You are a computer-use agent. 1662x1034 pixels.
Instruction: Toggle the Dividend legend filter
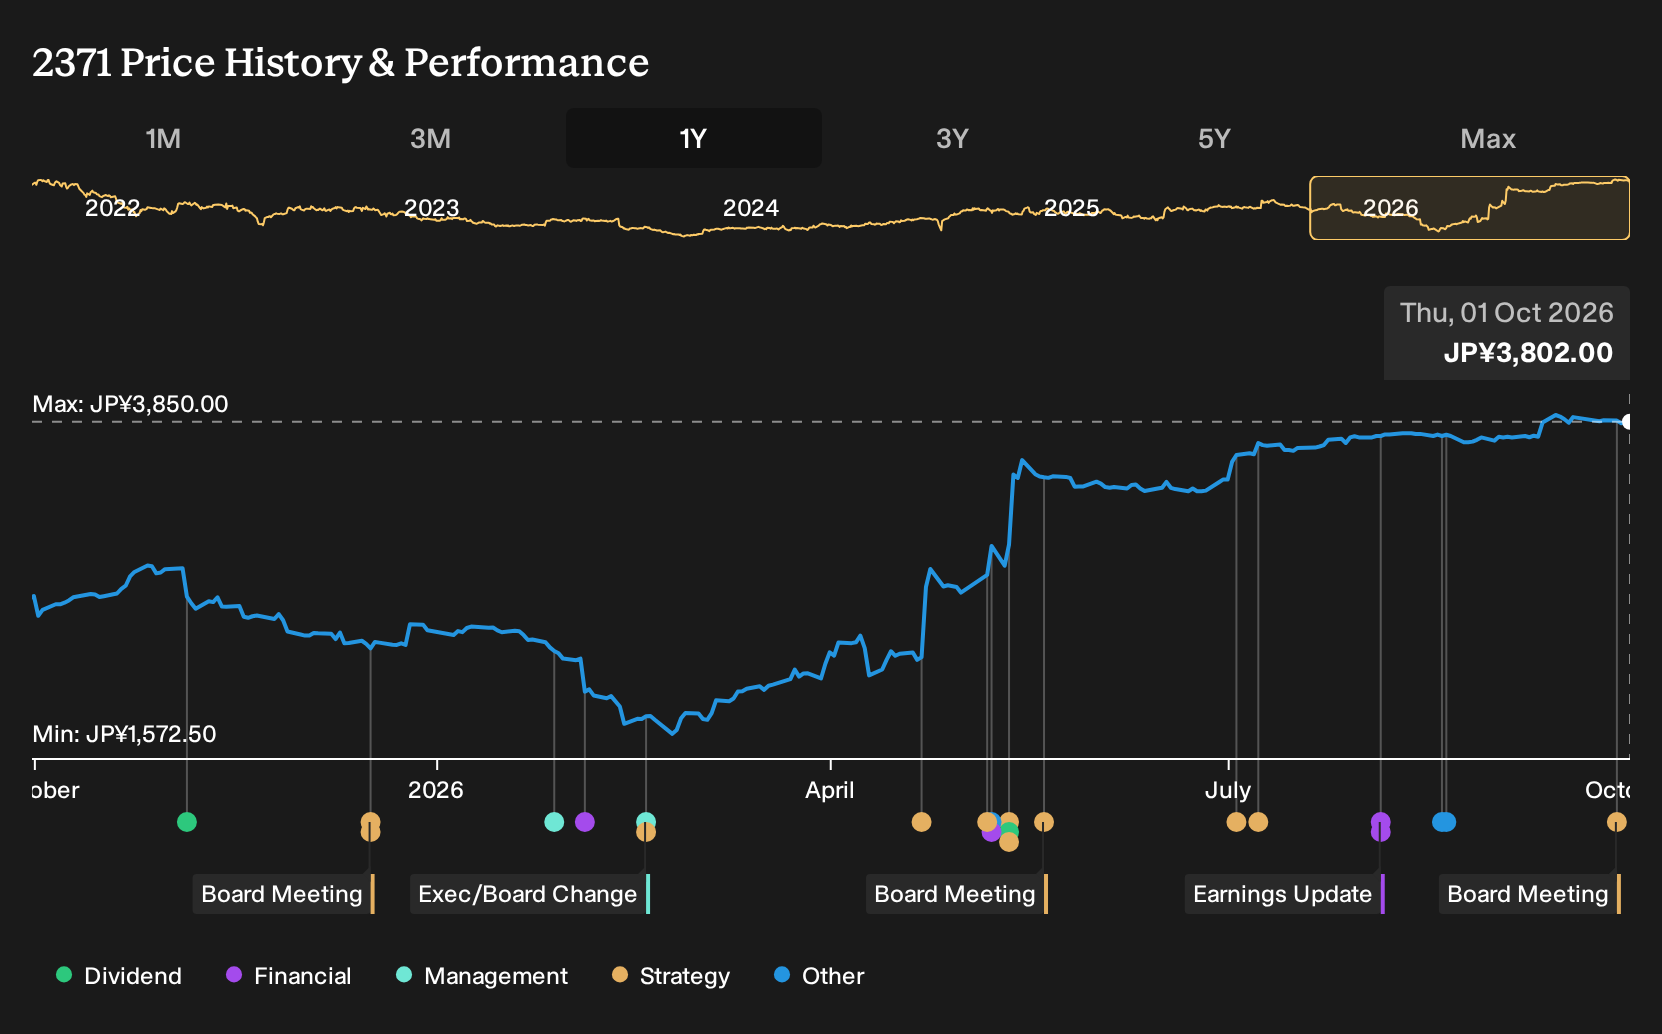119,976
